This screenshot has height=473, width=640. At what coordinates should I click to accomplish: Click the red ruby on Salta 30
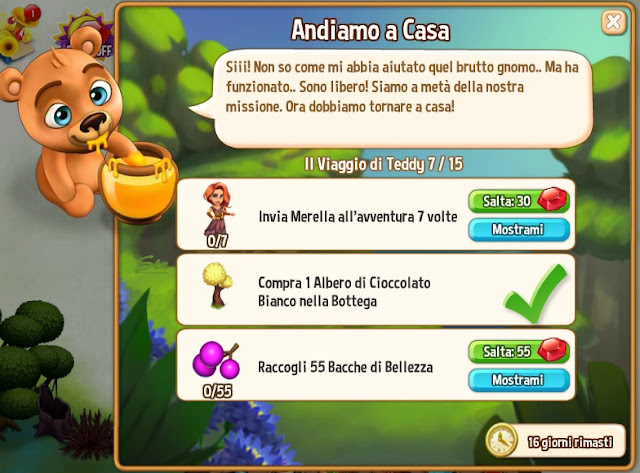pos(552,199)
